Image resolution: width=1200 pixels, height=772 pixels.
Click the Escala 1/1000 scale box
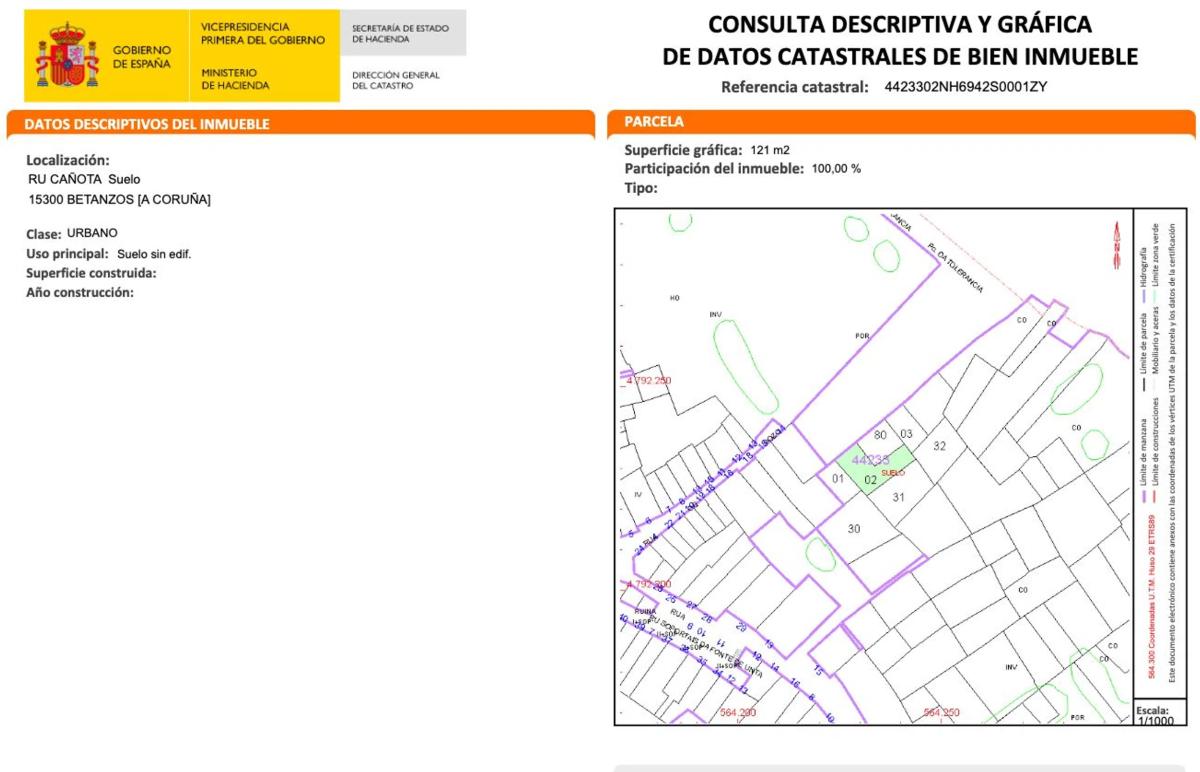[1157, 714]
